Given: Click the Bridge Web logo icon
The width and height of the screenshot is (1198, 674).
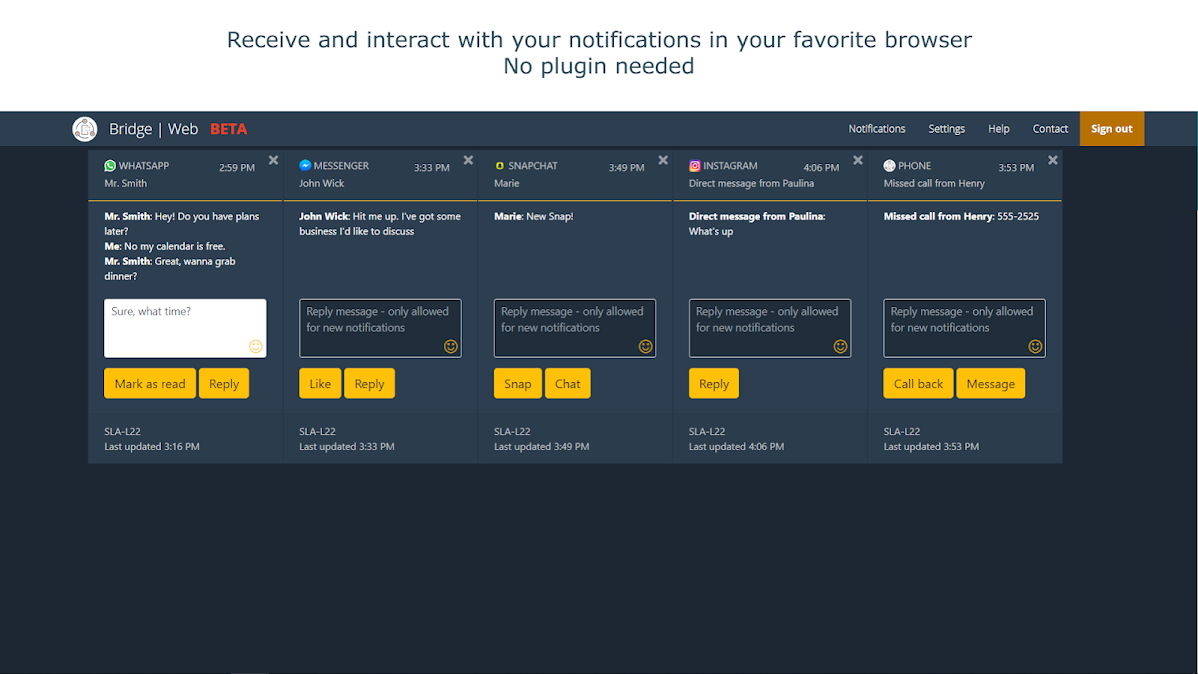Looking at the screenshot, I should click(x=85, y=129).
